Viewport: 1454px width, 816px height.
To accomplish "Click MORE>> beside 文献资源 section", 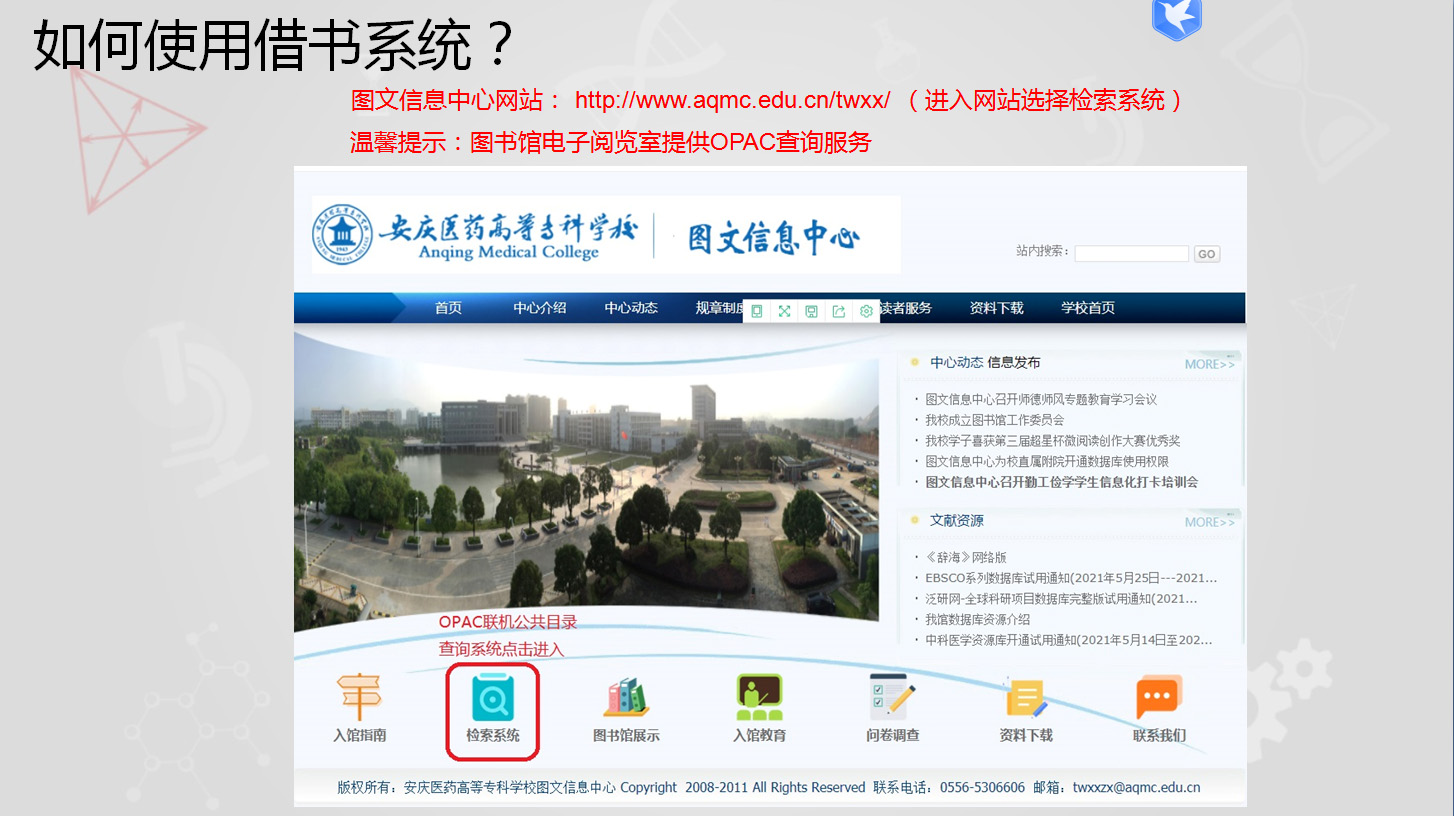I will pyautogui.click(x=1209, y=522).
